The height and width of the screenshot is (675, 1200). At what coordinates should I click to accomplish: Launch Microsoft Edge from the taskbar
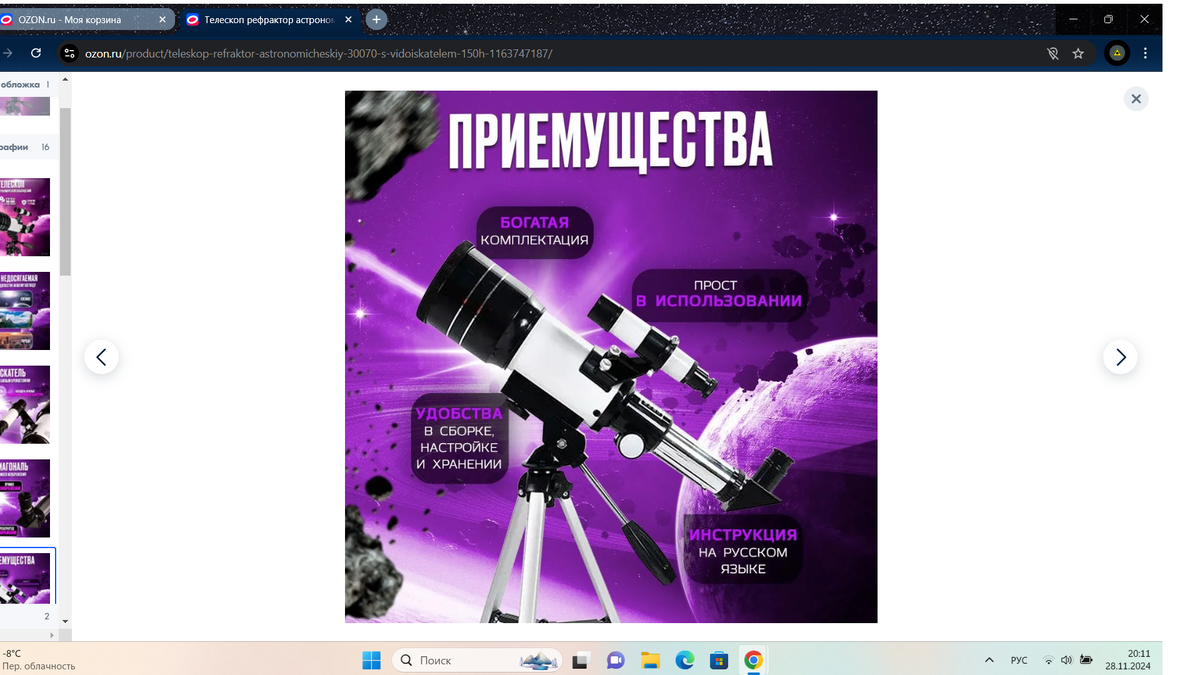click(684, 660)
